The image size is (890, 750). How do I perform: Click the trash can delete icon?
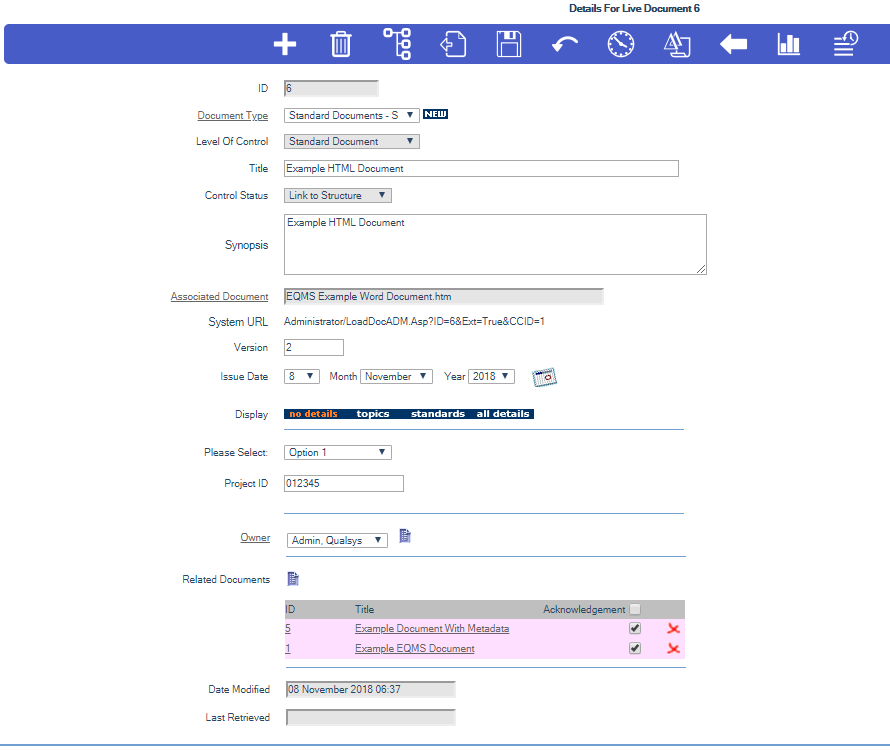point(341,44)
